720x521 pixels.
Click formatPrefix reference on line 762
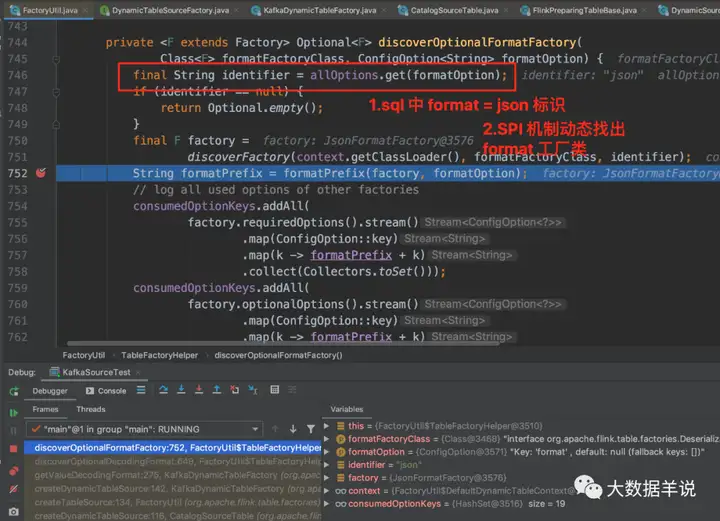tap(351, 337)
